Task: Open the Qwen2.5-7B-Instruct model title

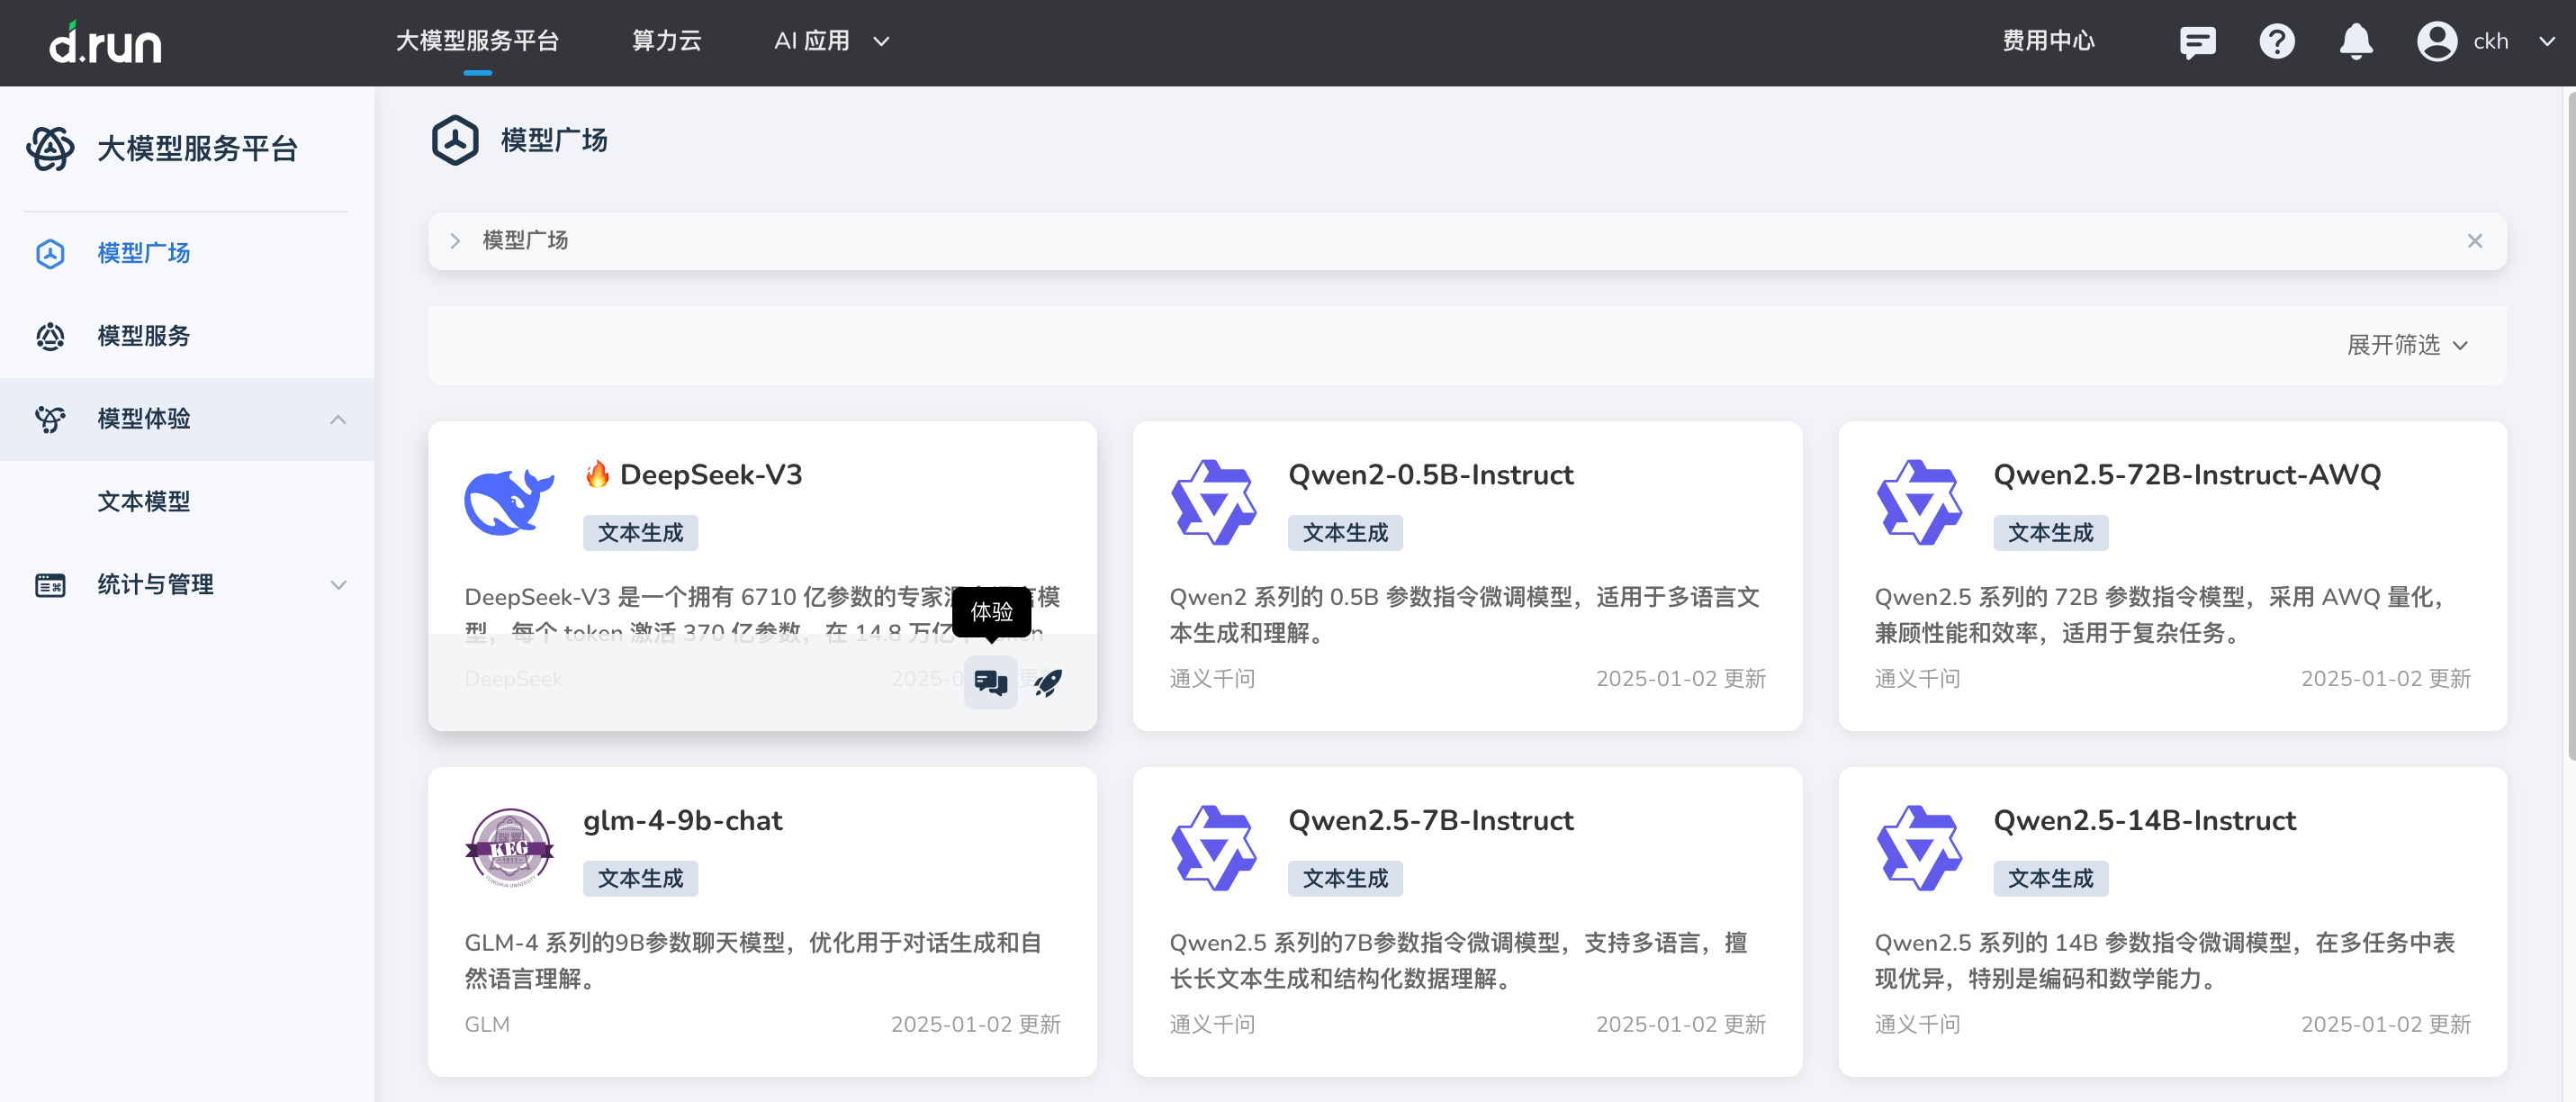Action: pos(1430,820)
